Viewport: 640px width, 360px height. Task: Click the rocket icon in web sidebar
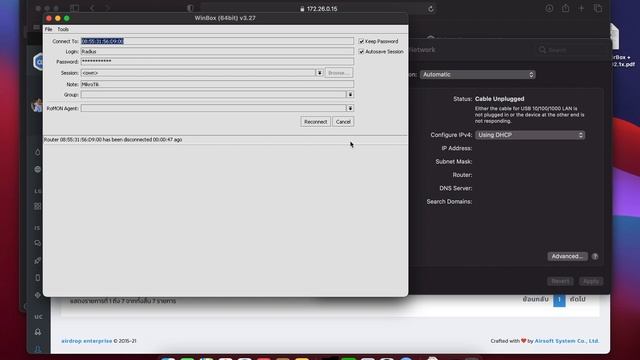coord(38,260)
